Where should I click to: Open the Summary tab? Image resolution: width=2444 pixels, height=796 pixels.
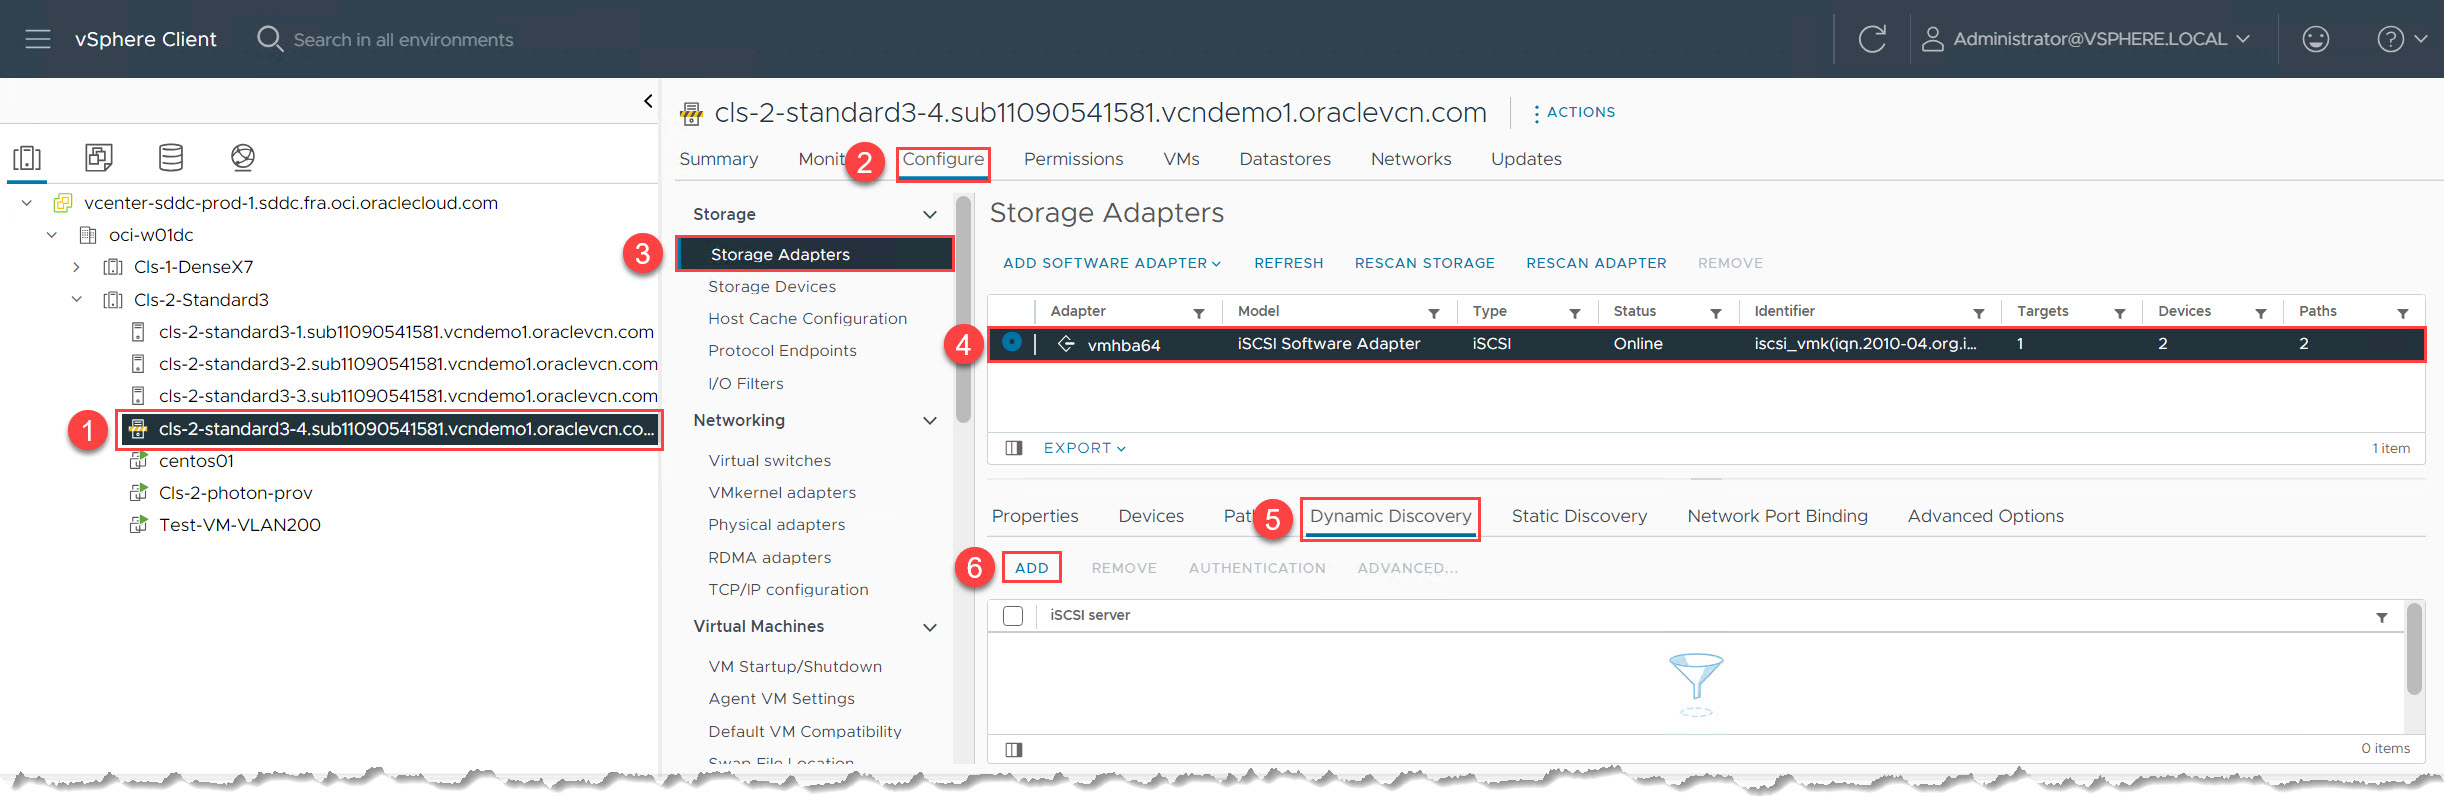(x=718, y=159)
